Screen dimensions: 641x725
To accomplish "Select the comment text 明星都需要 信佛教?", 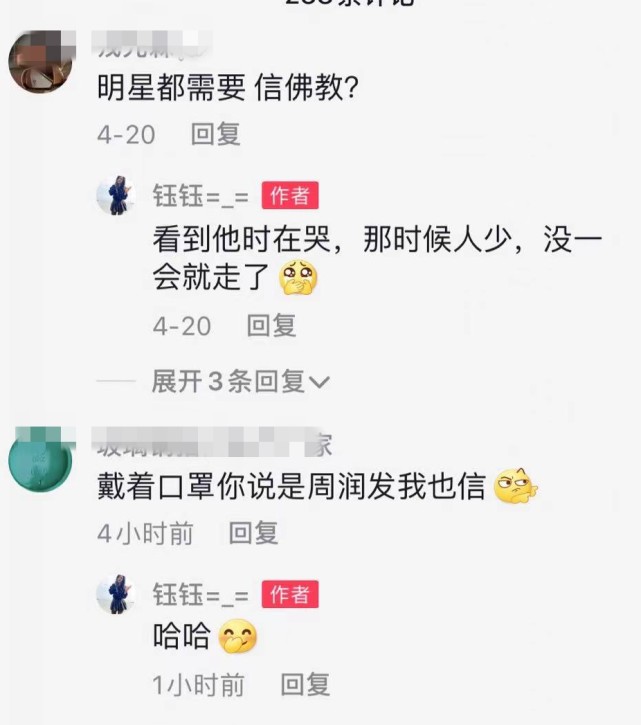I will click(x=228, y=87).
